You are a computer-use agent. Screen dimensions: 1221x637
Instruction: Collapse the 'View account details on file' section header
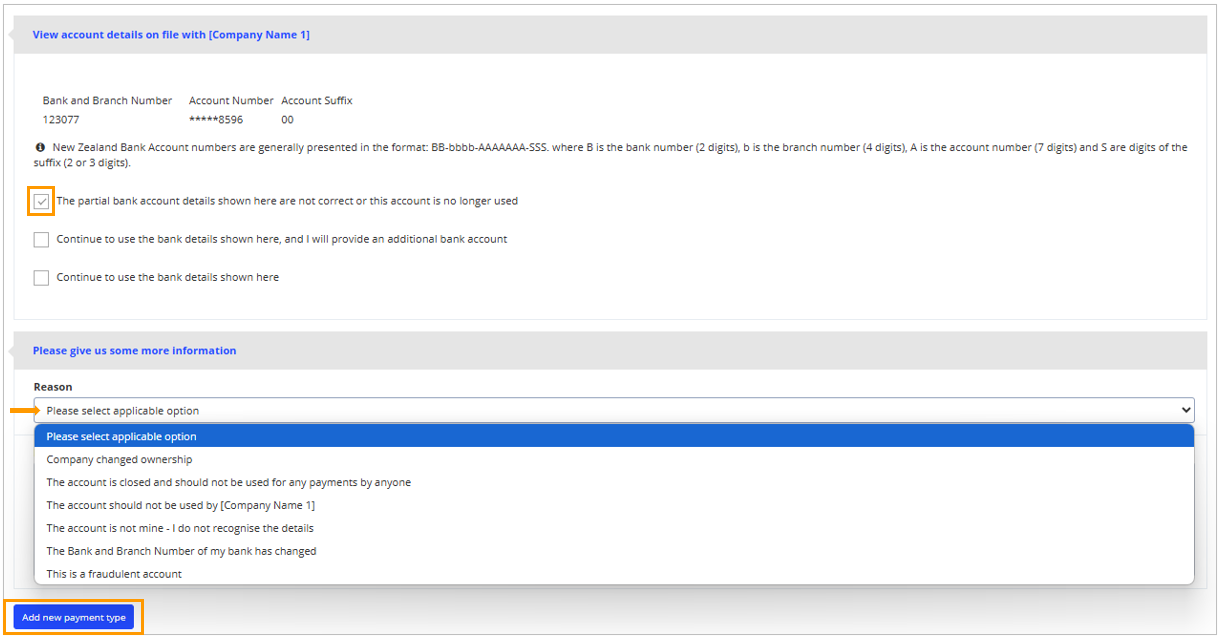pos(171,35)
